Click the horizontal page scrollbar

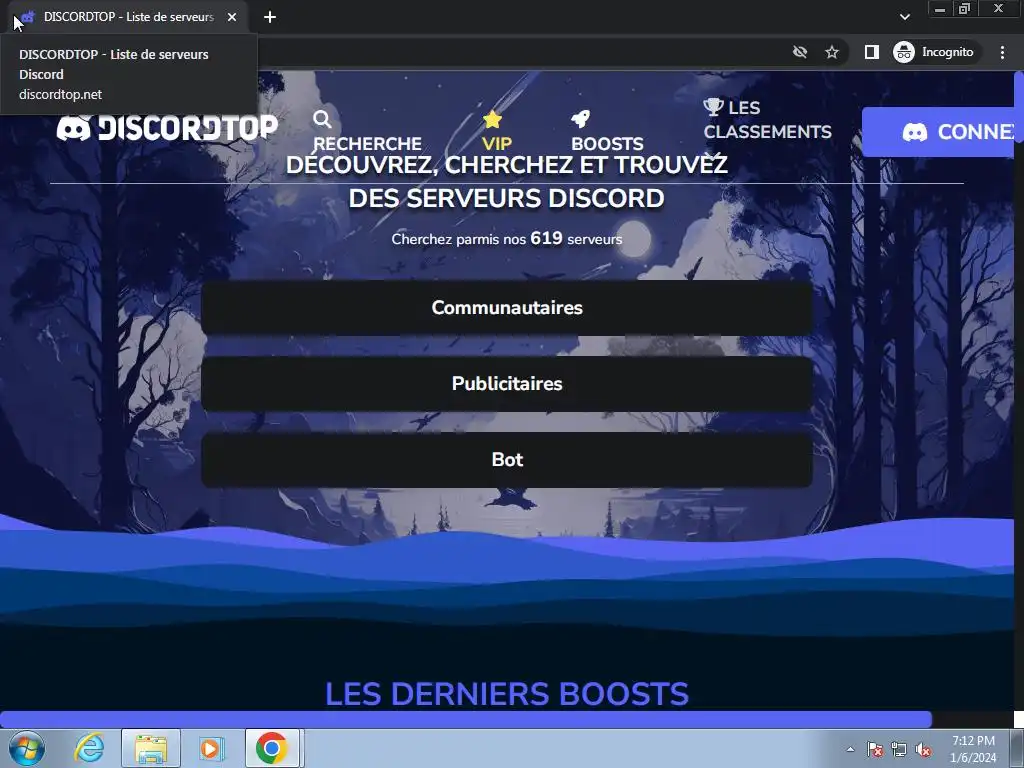[x=466, y=720]
